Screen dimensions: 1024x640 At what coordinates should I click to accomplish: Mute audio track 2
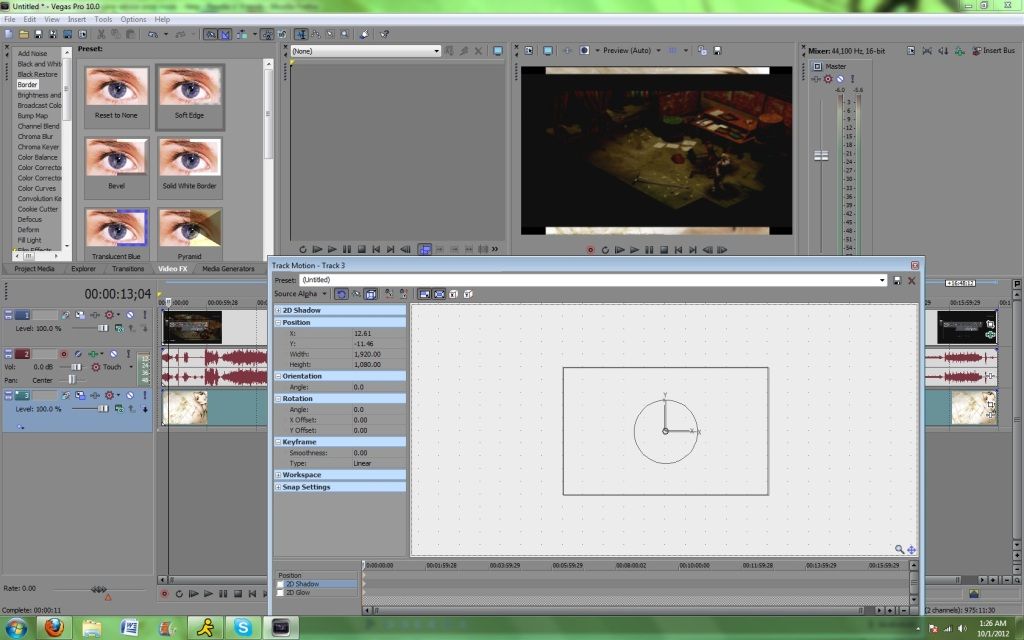(x=114, y=354)
